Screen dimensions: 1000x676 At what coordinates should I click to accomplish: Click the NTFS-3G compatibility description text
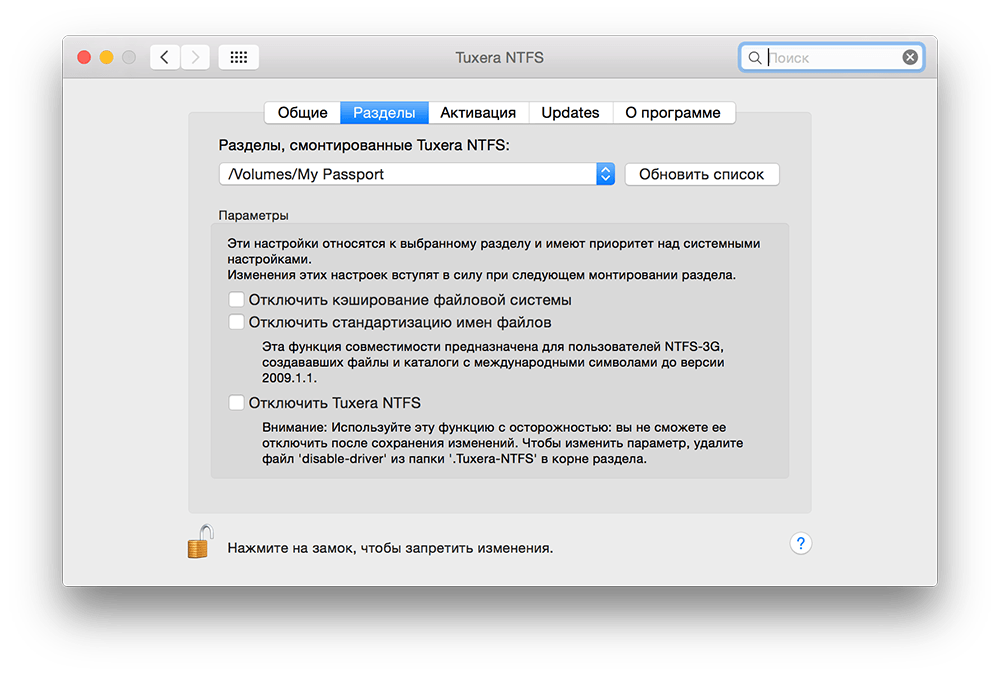tap(493, 362)
